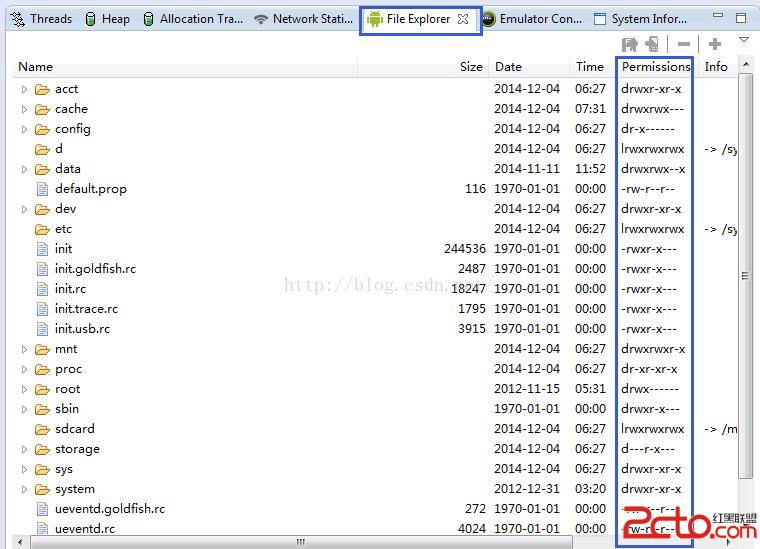Image resolution: width=760 pixels, height=549 pixels.
Task: Sort by the Time column header
Action: 593,67
